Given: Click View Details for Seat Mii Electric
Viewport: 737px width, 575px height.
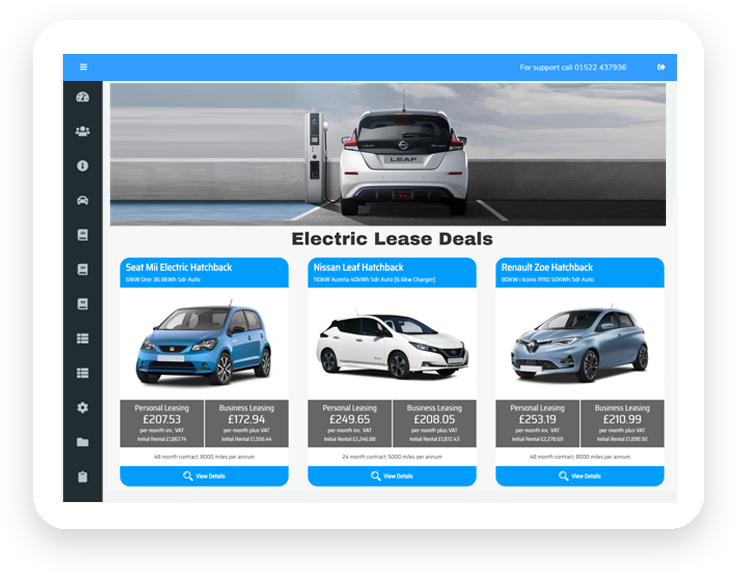Looking at the screenshot, I should coord(204,476).
